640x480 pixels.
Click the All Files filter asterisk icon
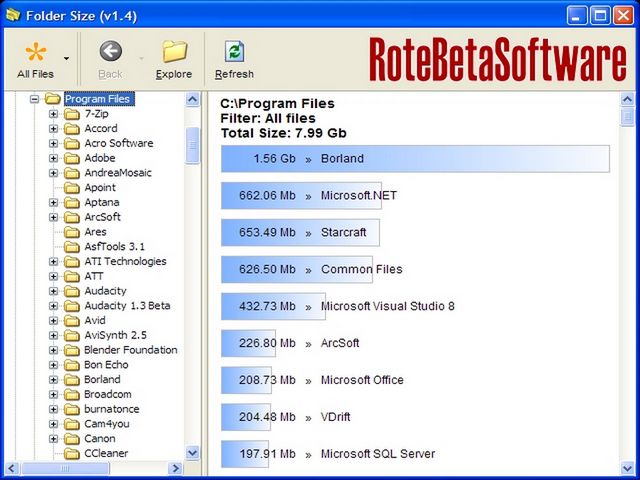[36, 52]
